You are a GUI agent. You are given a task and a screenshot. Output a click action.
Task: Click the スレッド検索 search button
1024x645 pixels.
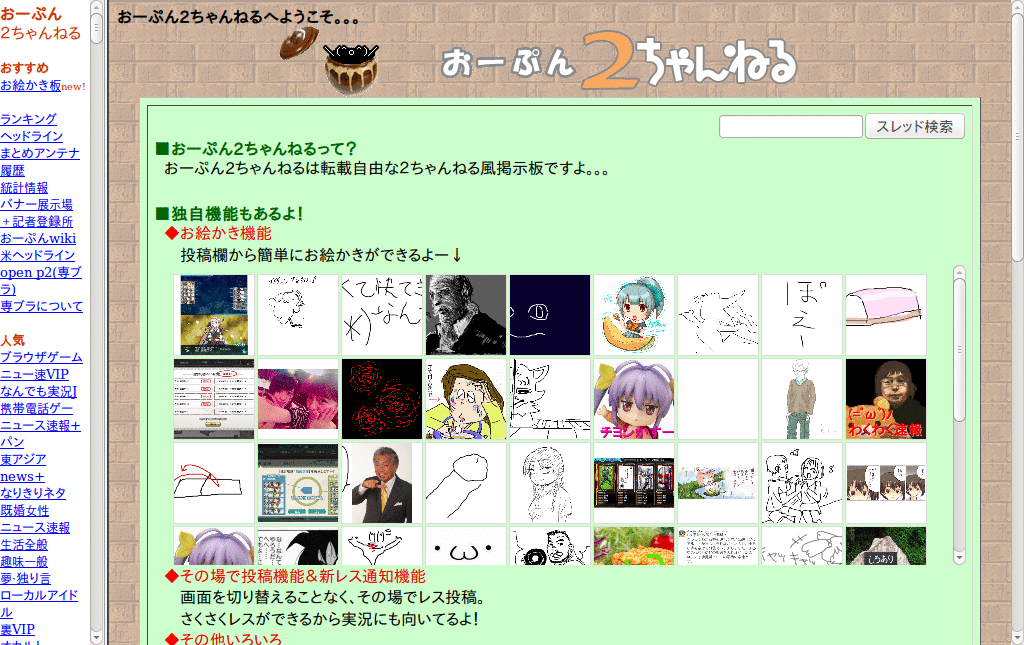coord(914,127)
